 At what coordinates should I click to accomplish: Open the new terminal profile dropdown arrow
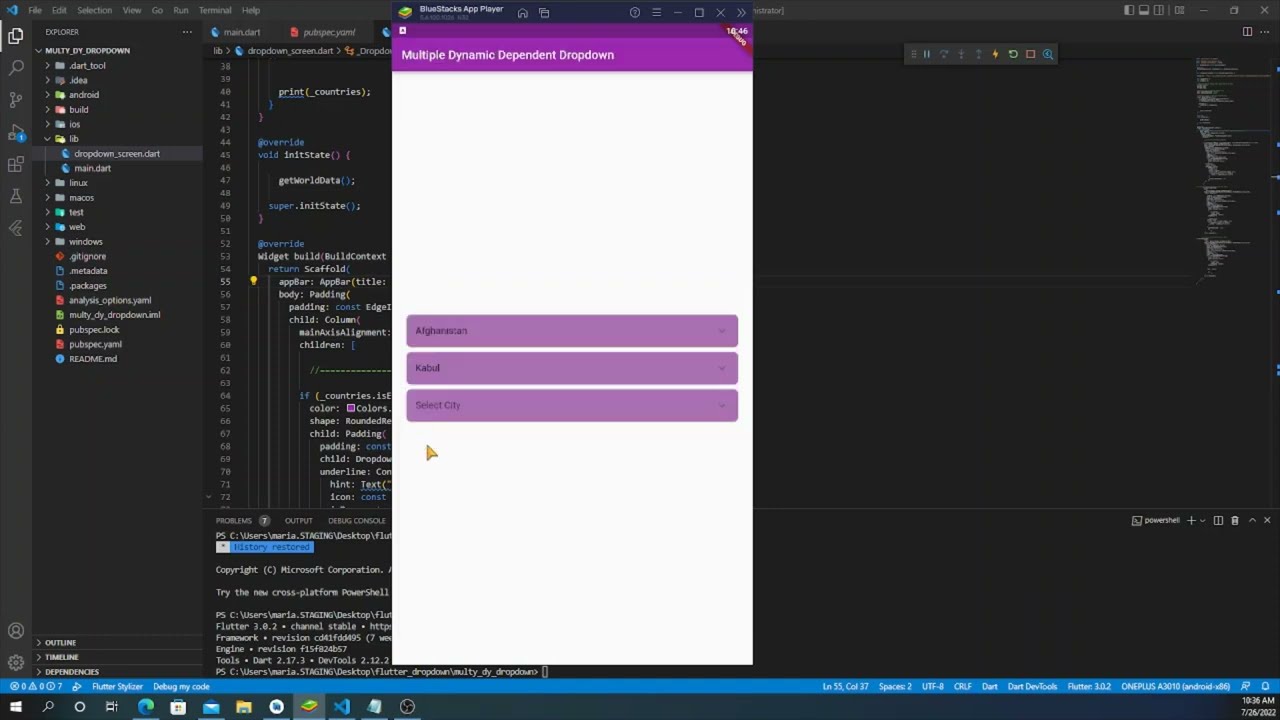click(1202, 520)
